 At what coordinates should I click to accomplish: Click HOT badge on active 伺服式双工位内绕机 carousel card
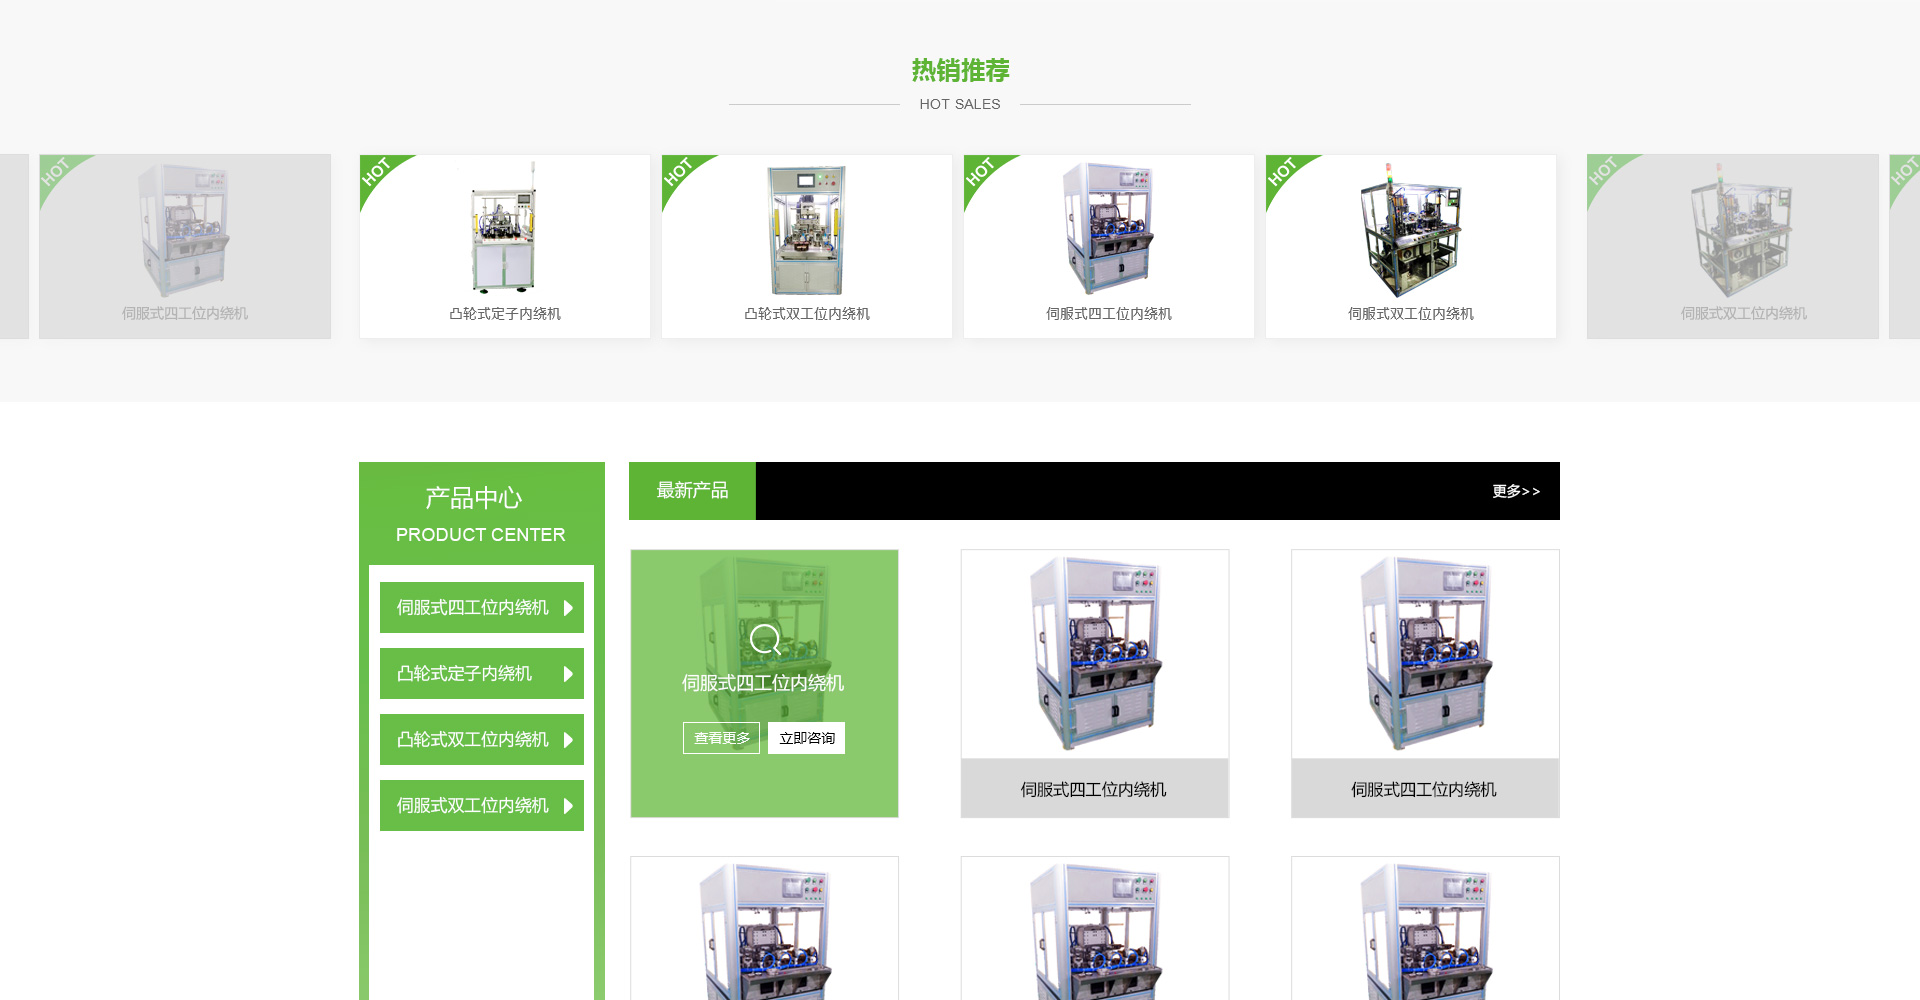coord(1283,172)
